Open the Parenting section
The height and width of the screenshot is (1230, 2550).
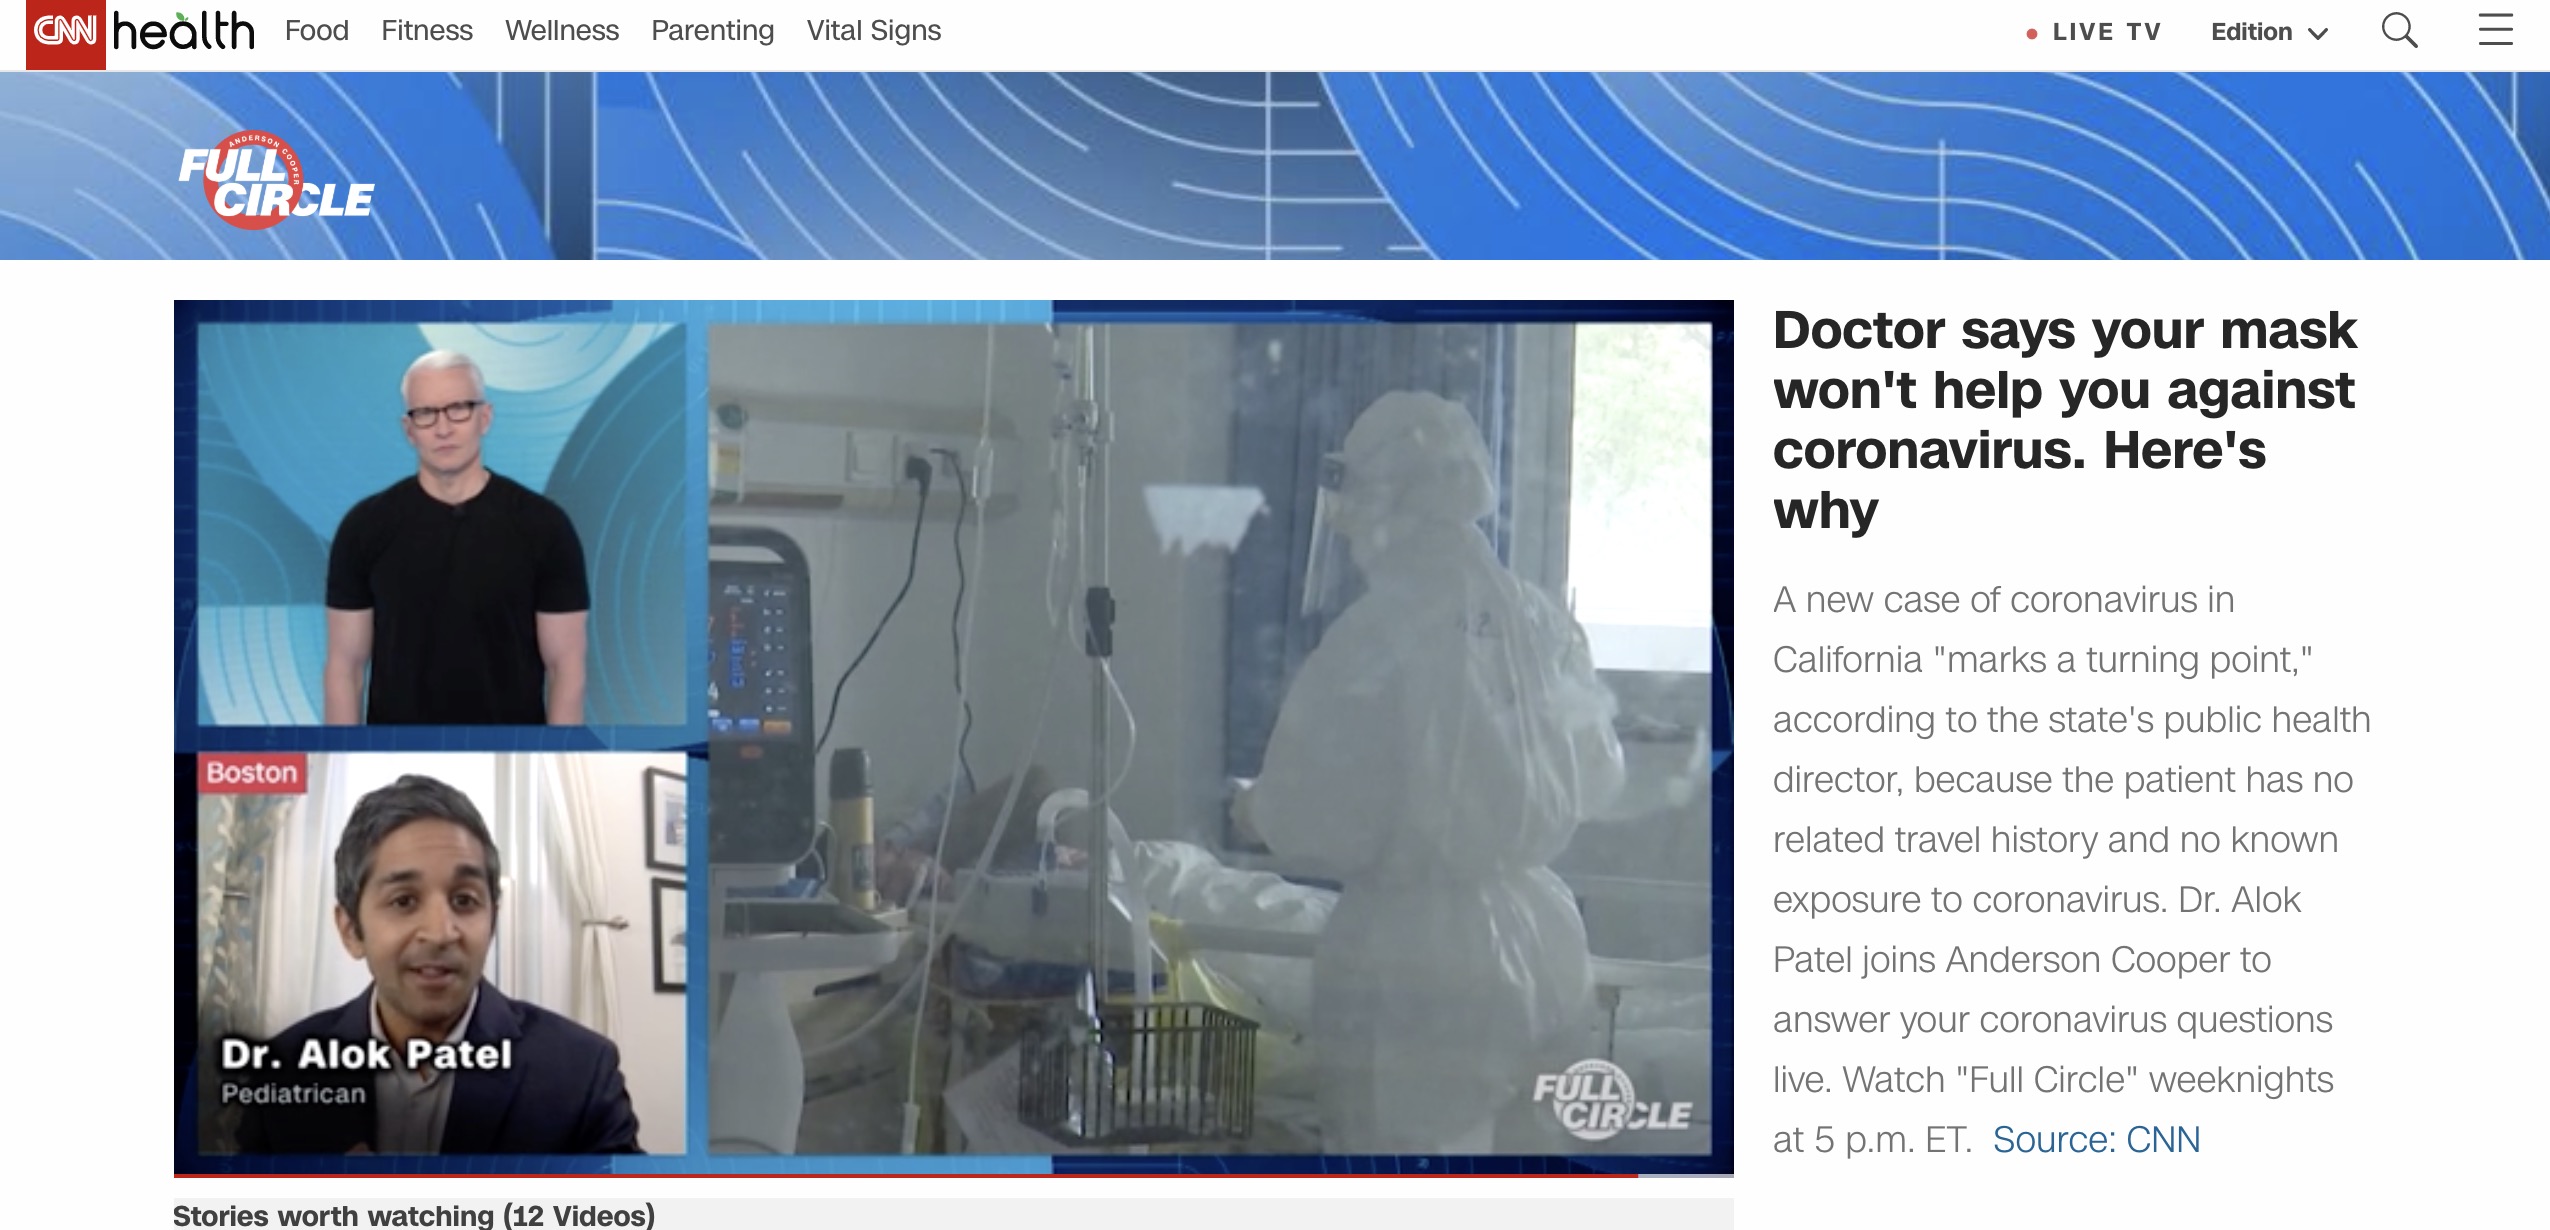tap(712, 31)
